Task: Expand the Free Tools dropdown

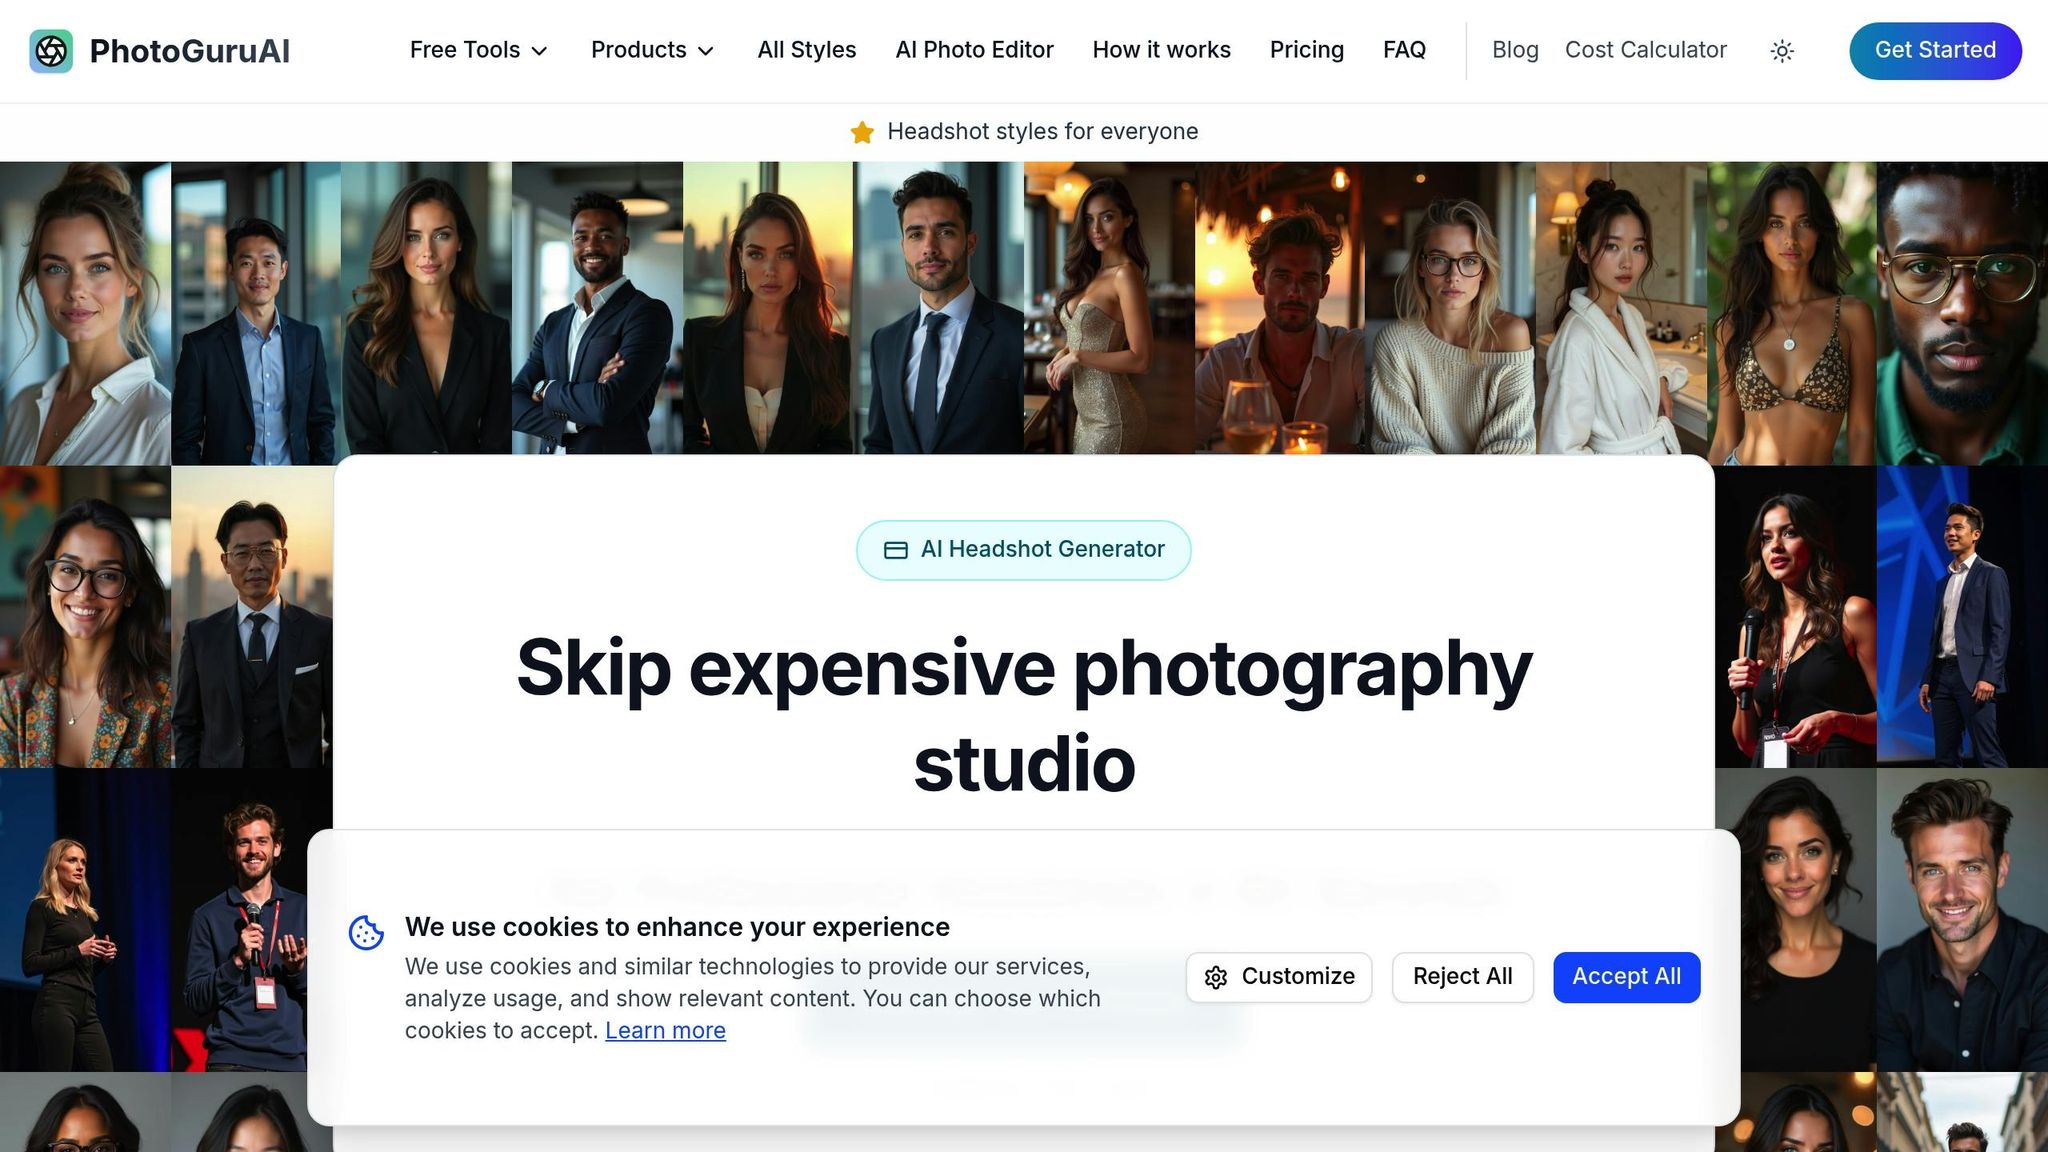Action: click(478, 50)
